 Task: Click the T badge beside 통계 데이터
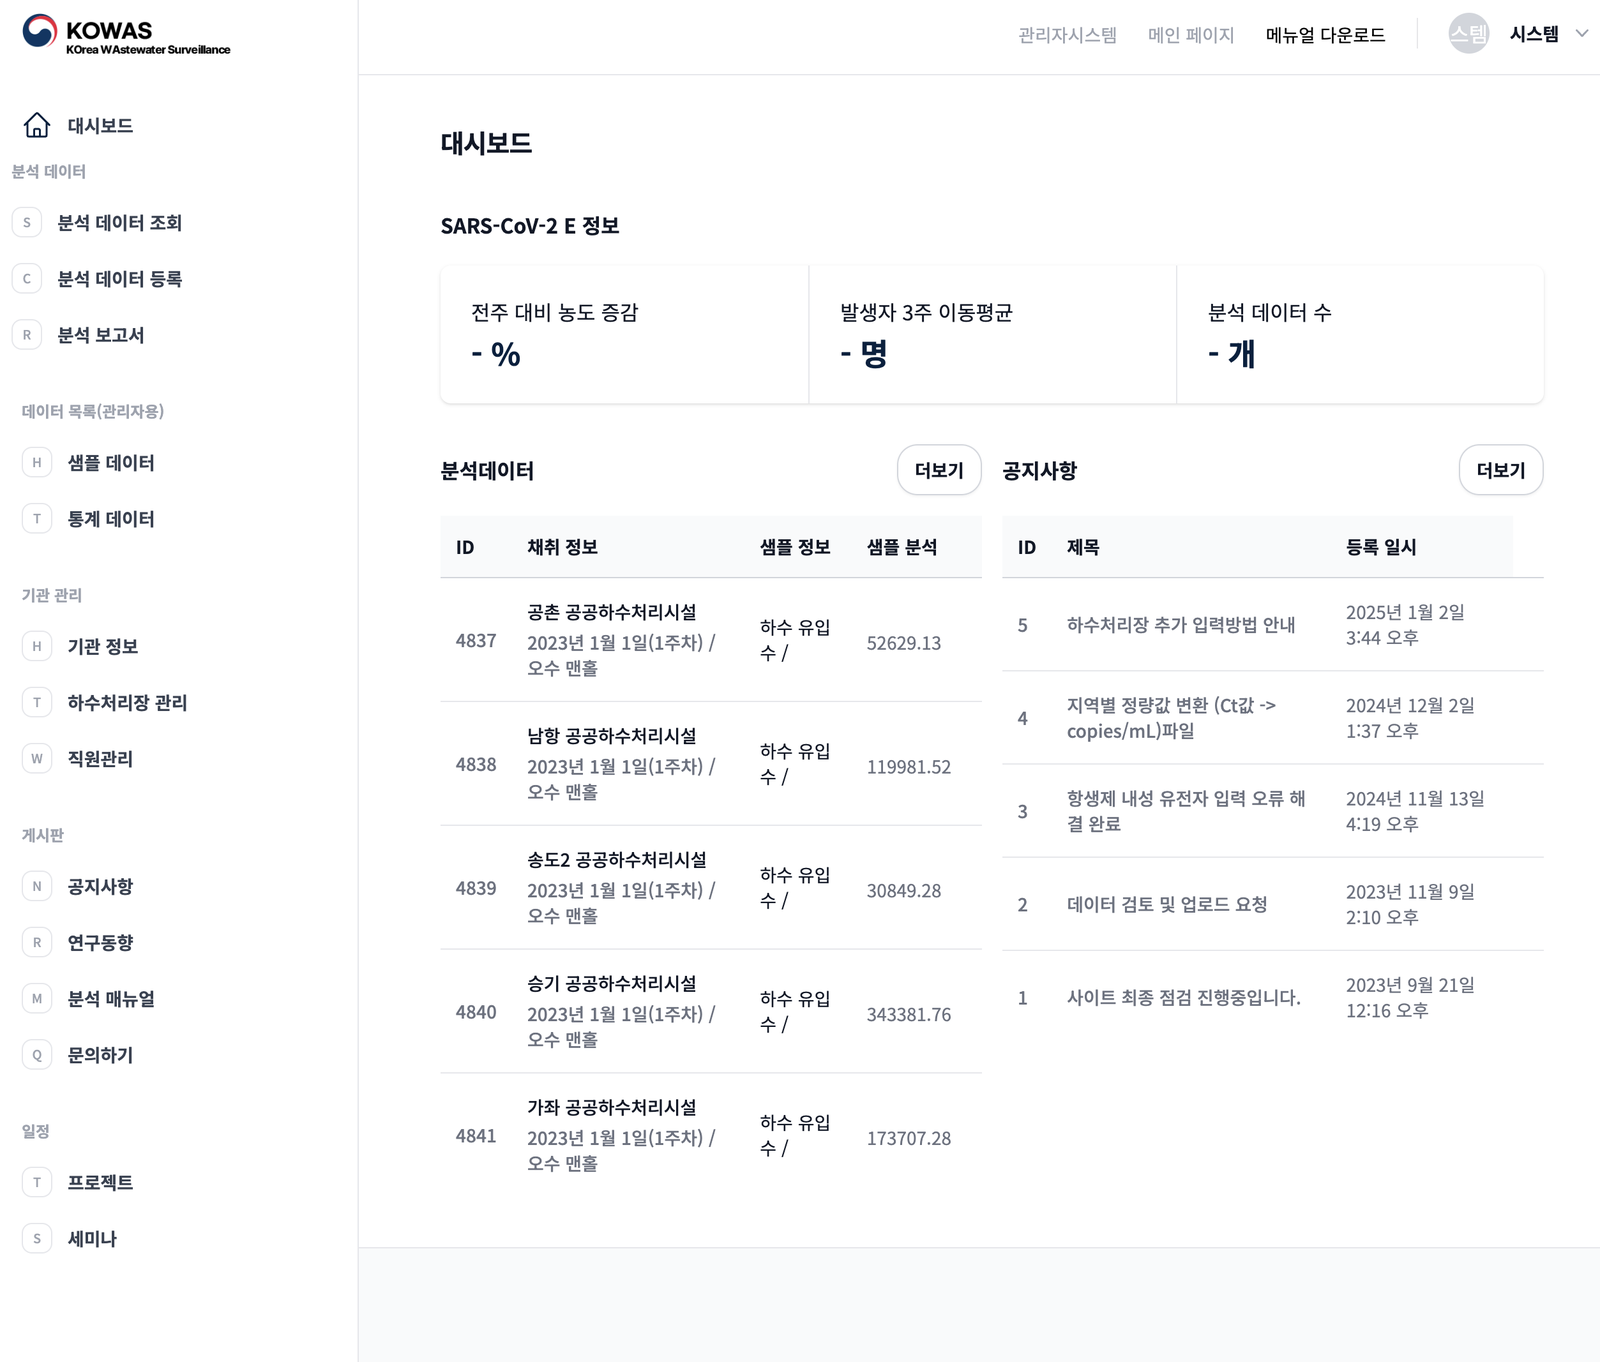tap(37, 519)
